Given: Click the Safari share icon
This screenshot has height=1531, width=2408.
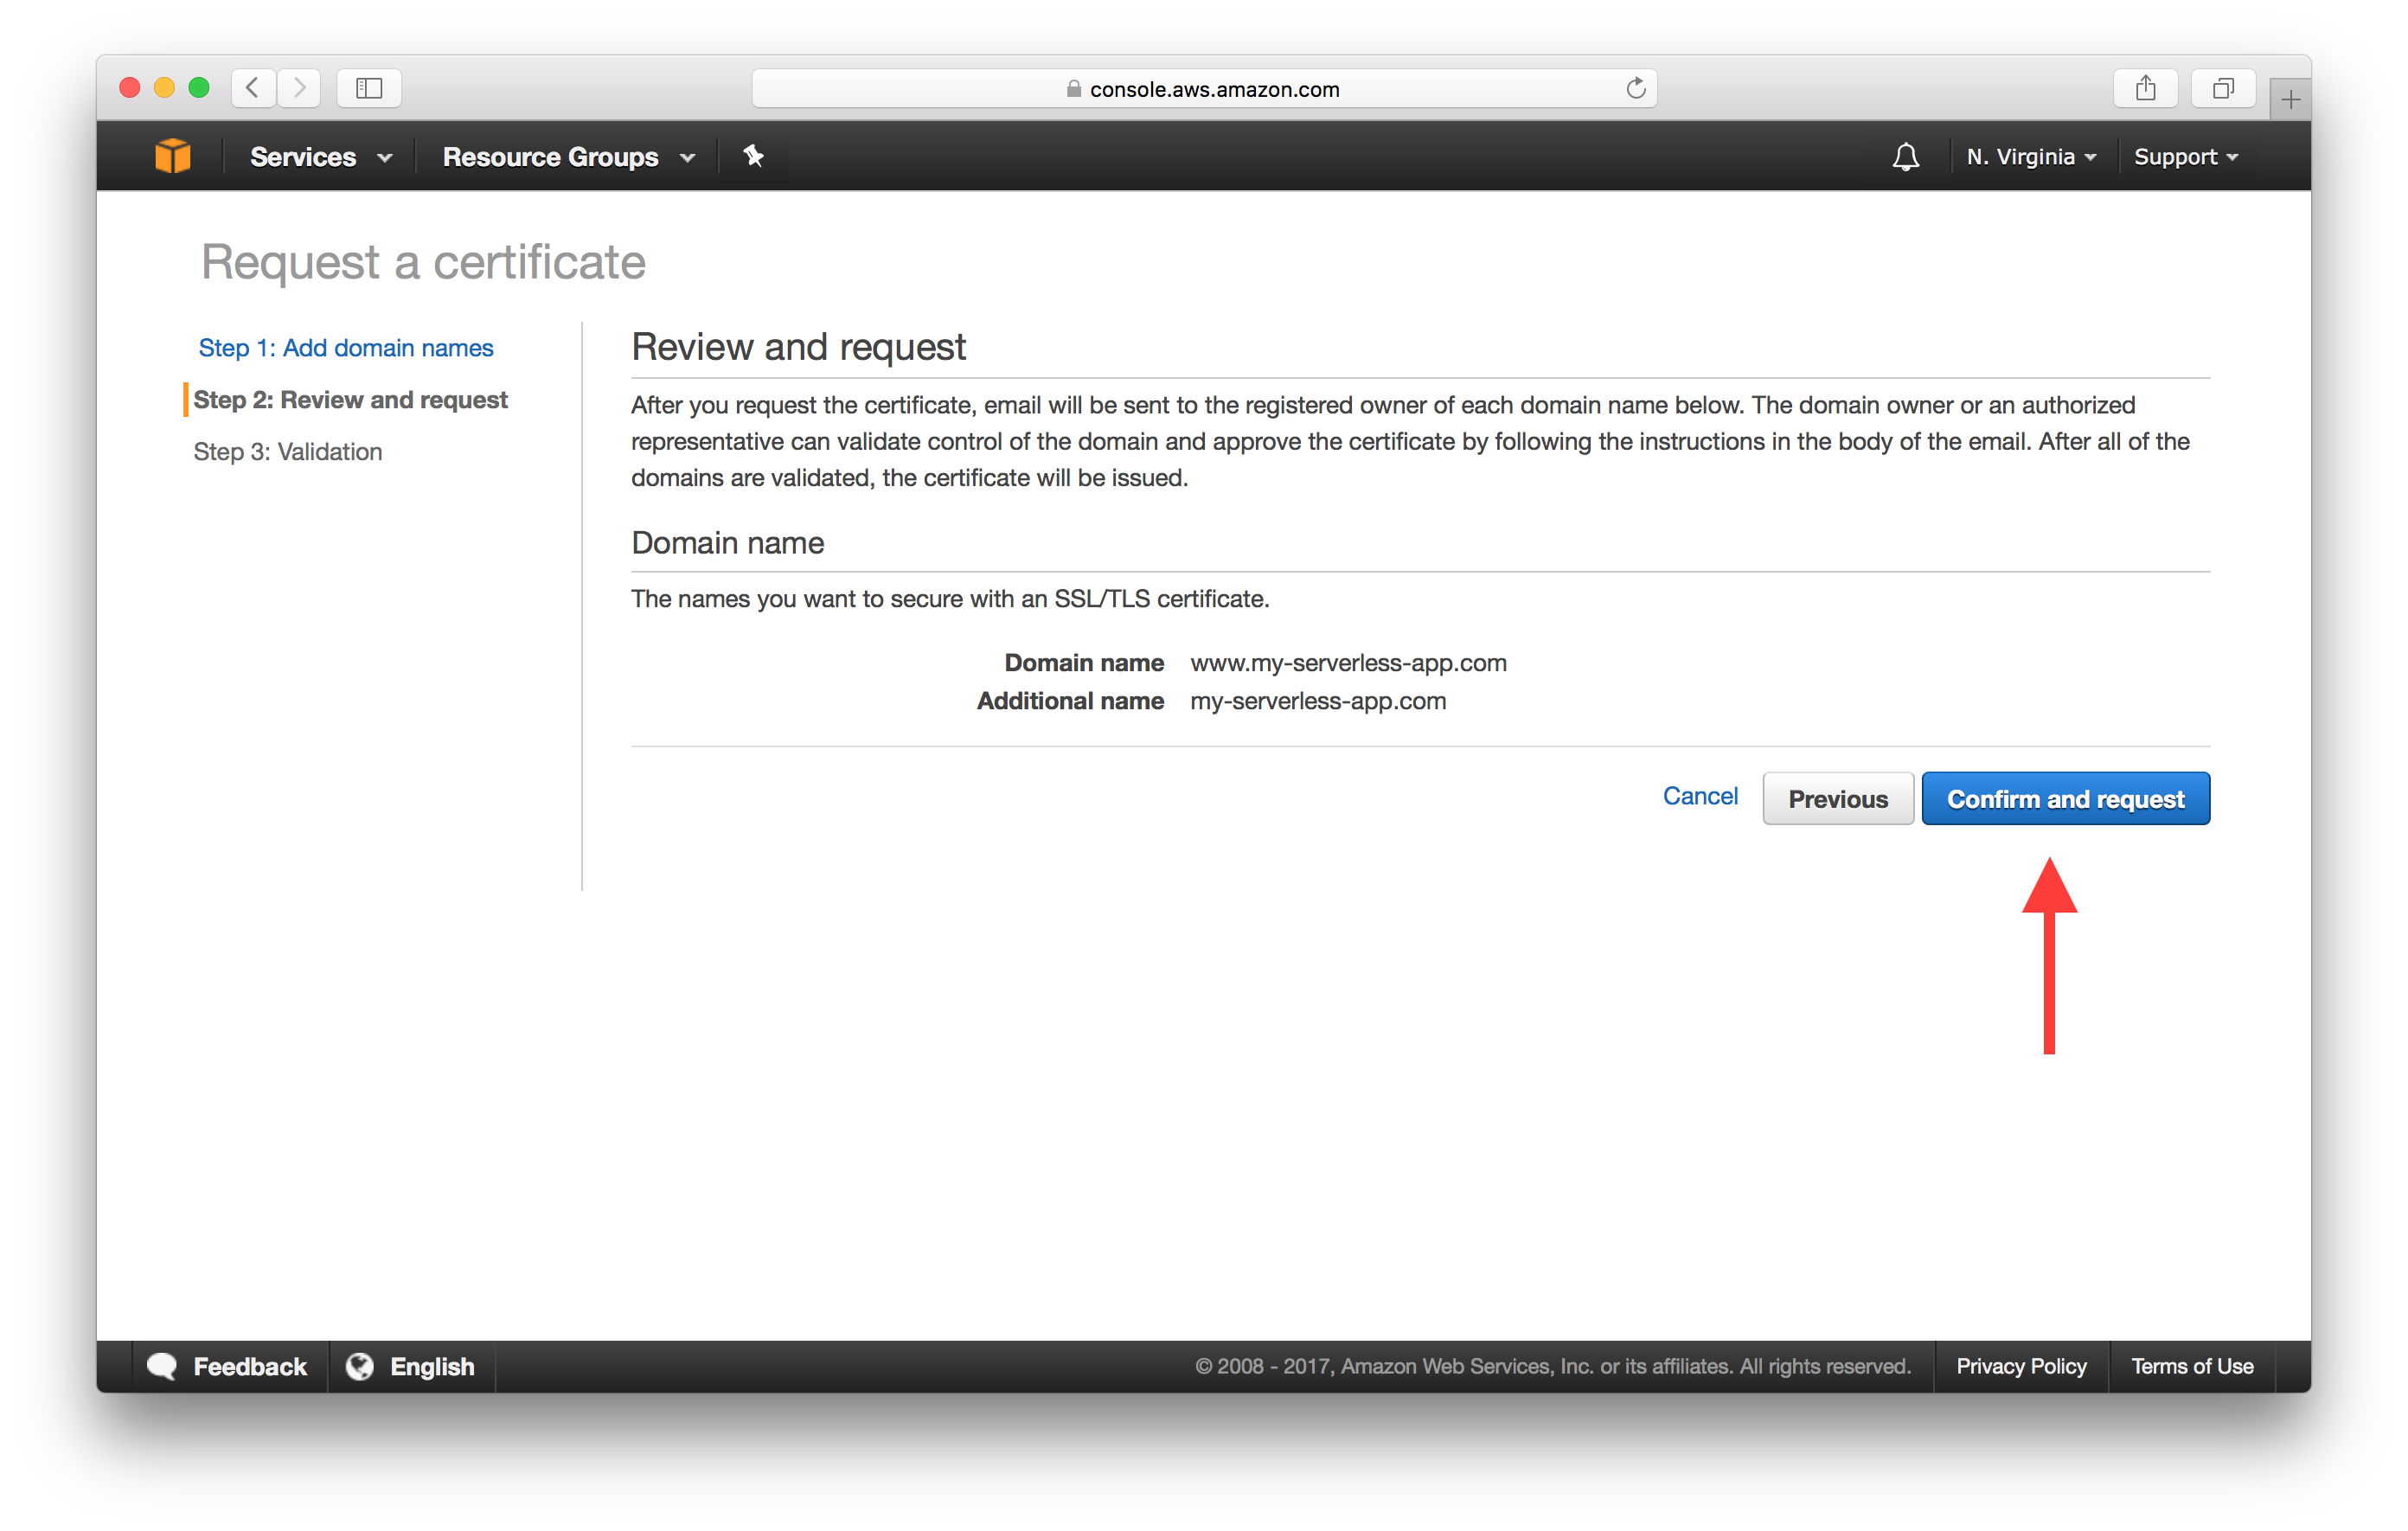Looking at the screenshot, I should coord(2145,88).
